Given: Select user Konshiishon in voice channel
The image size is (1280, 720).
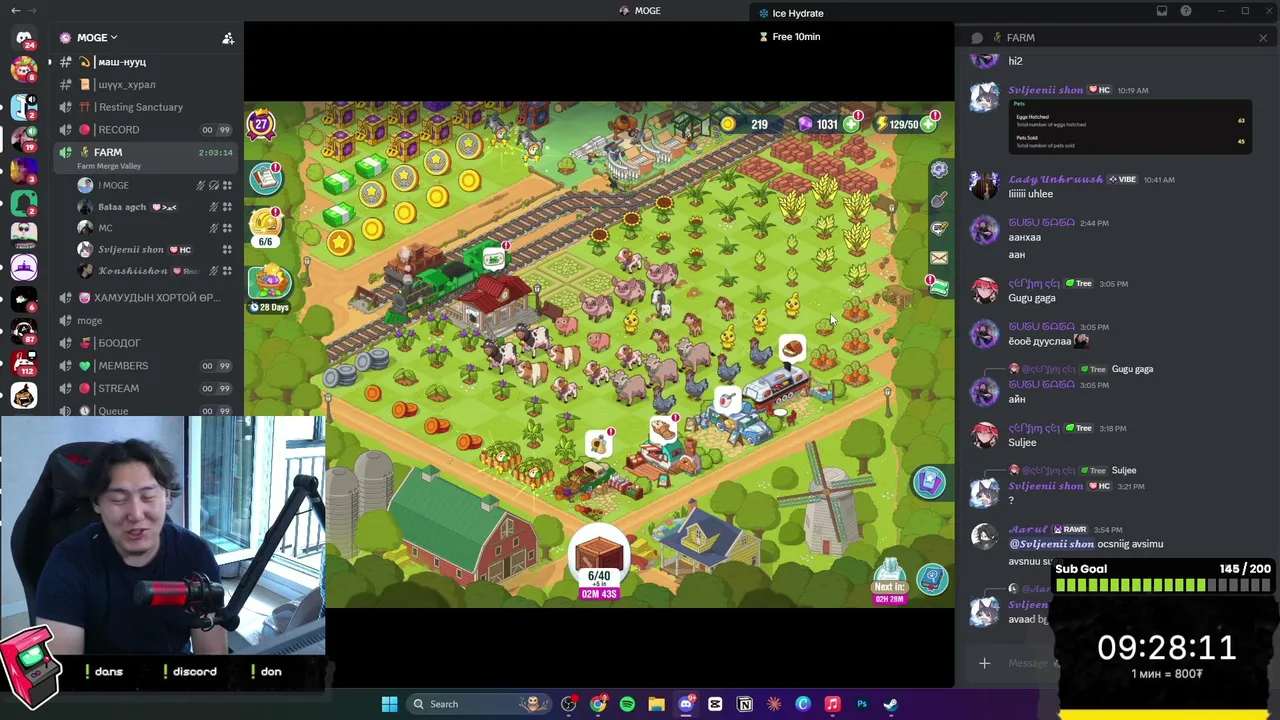Looking at the screenshot, I should (x=155, y=271).
